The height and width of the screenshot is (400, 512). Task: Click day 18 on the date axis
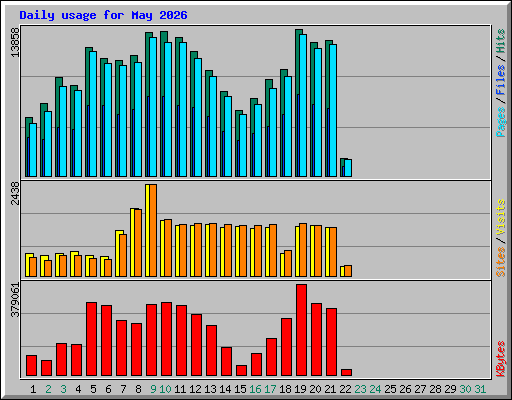tap(285, 389)
